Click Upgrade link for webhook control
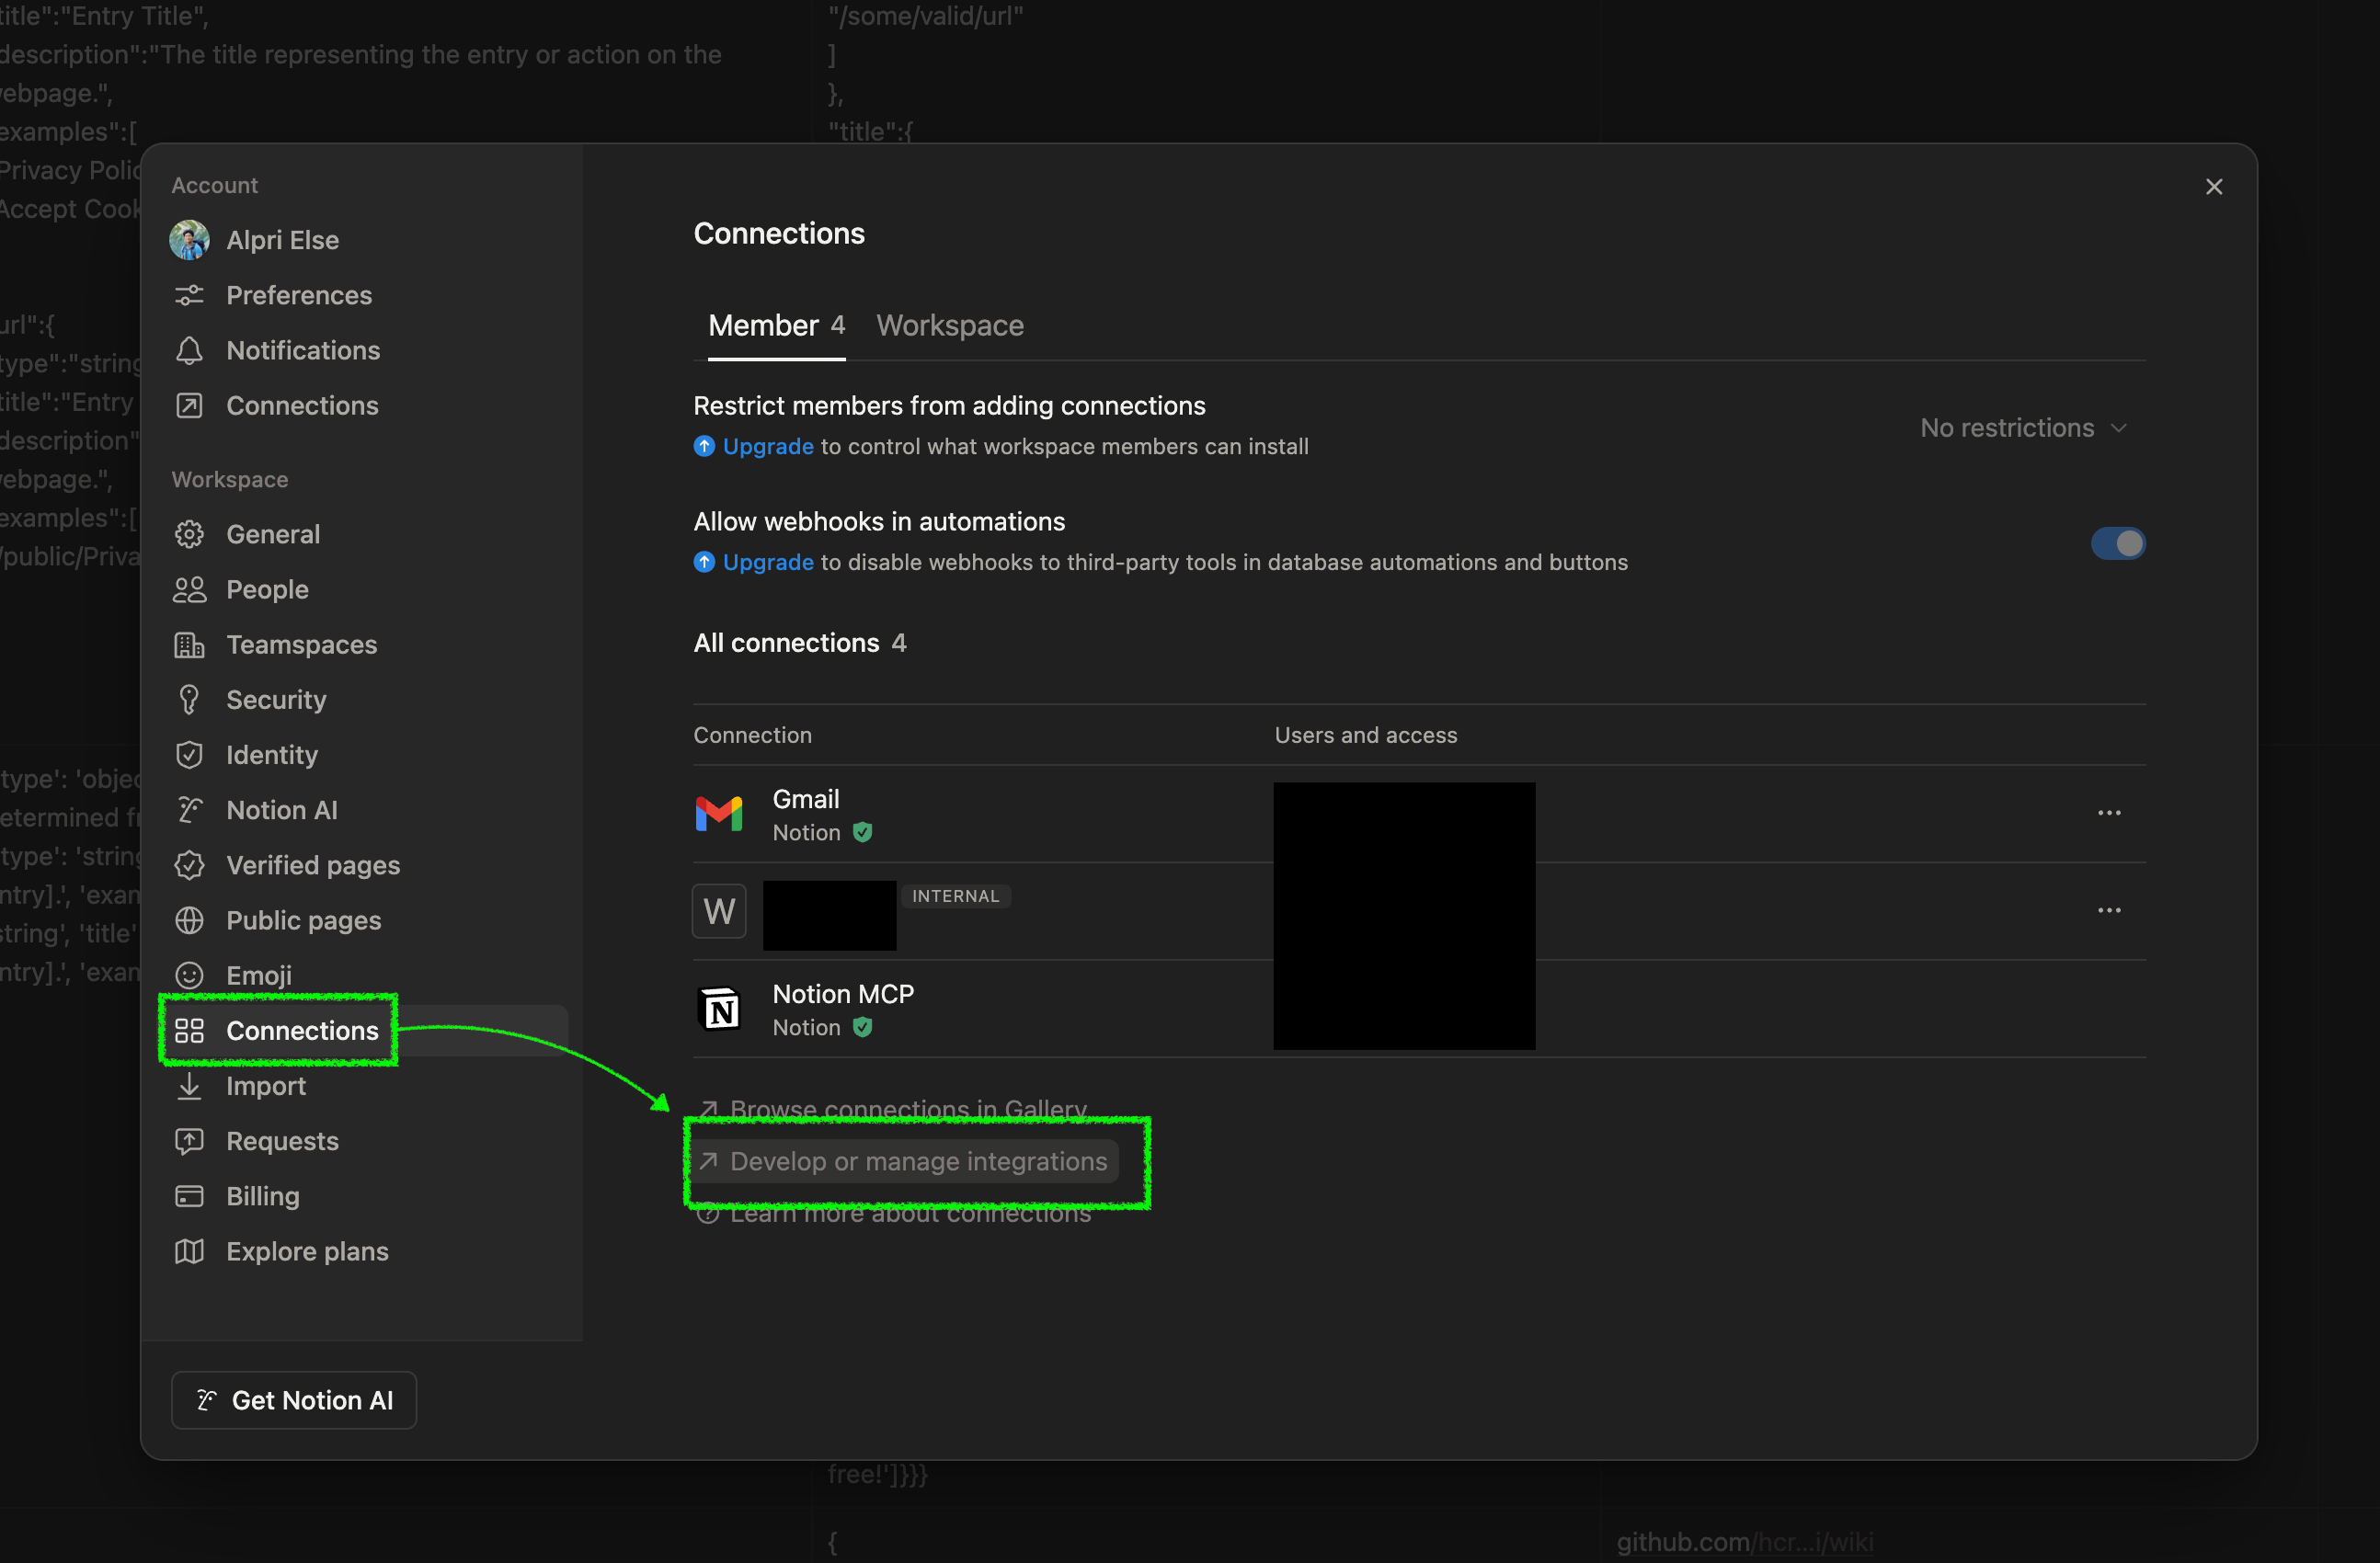 click(766, 562)
